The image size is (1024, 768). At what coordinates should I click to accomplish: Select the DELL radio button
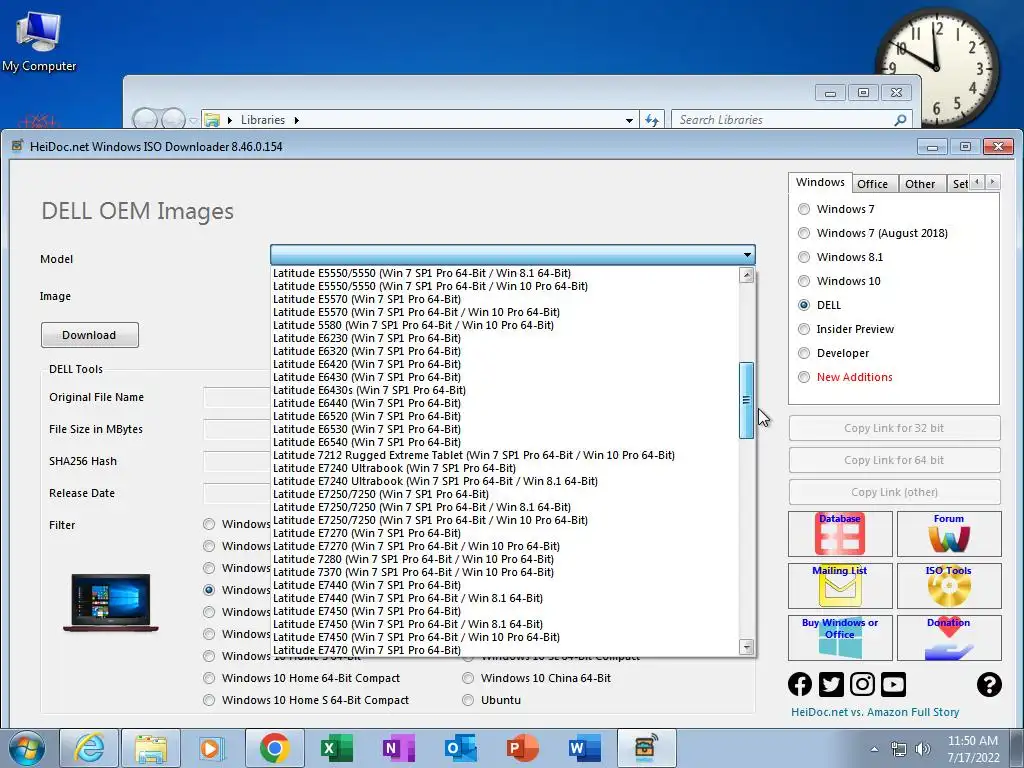point(804,305)
